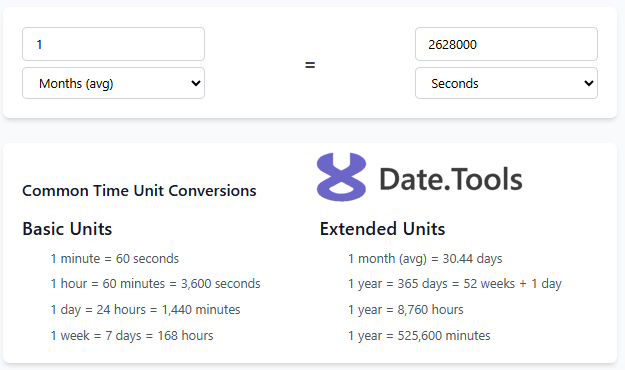Click the equals sign between the converter fields
Screen dimensions: 625x370
pos(310,65)
